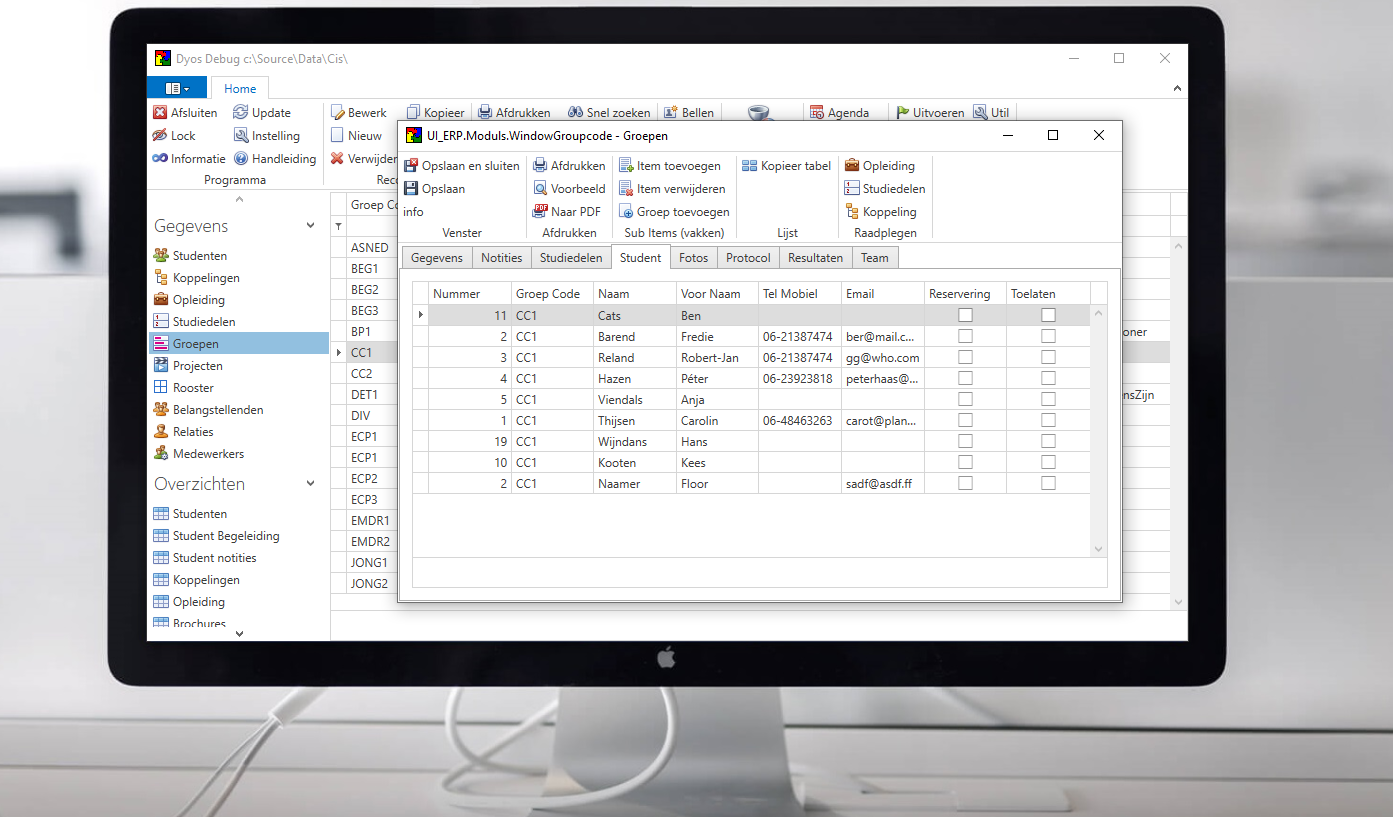Click the student grid vertical scrollbar down arrow
The height and width of the screenshot is (817, 1393).
[1098, 549]
